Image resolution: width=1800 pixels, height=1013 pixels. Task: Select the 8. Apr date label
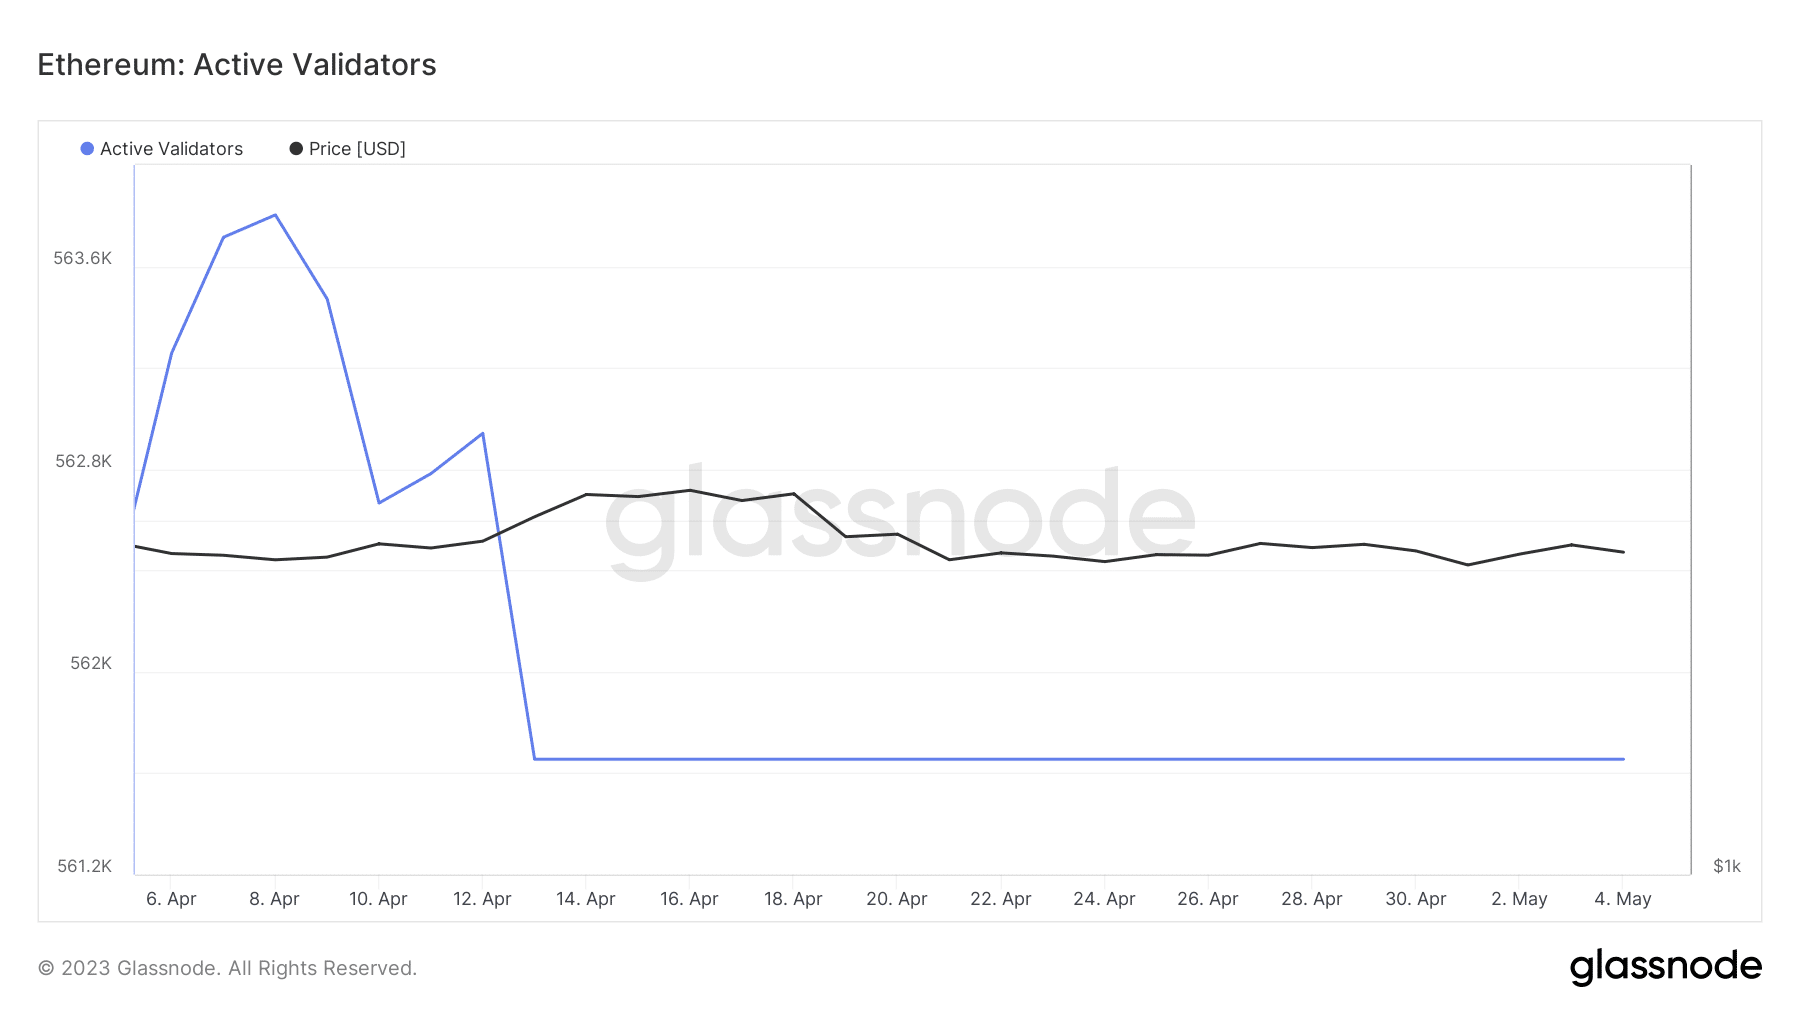pyautogui.click(x=274, y=899)
